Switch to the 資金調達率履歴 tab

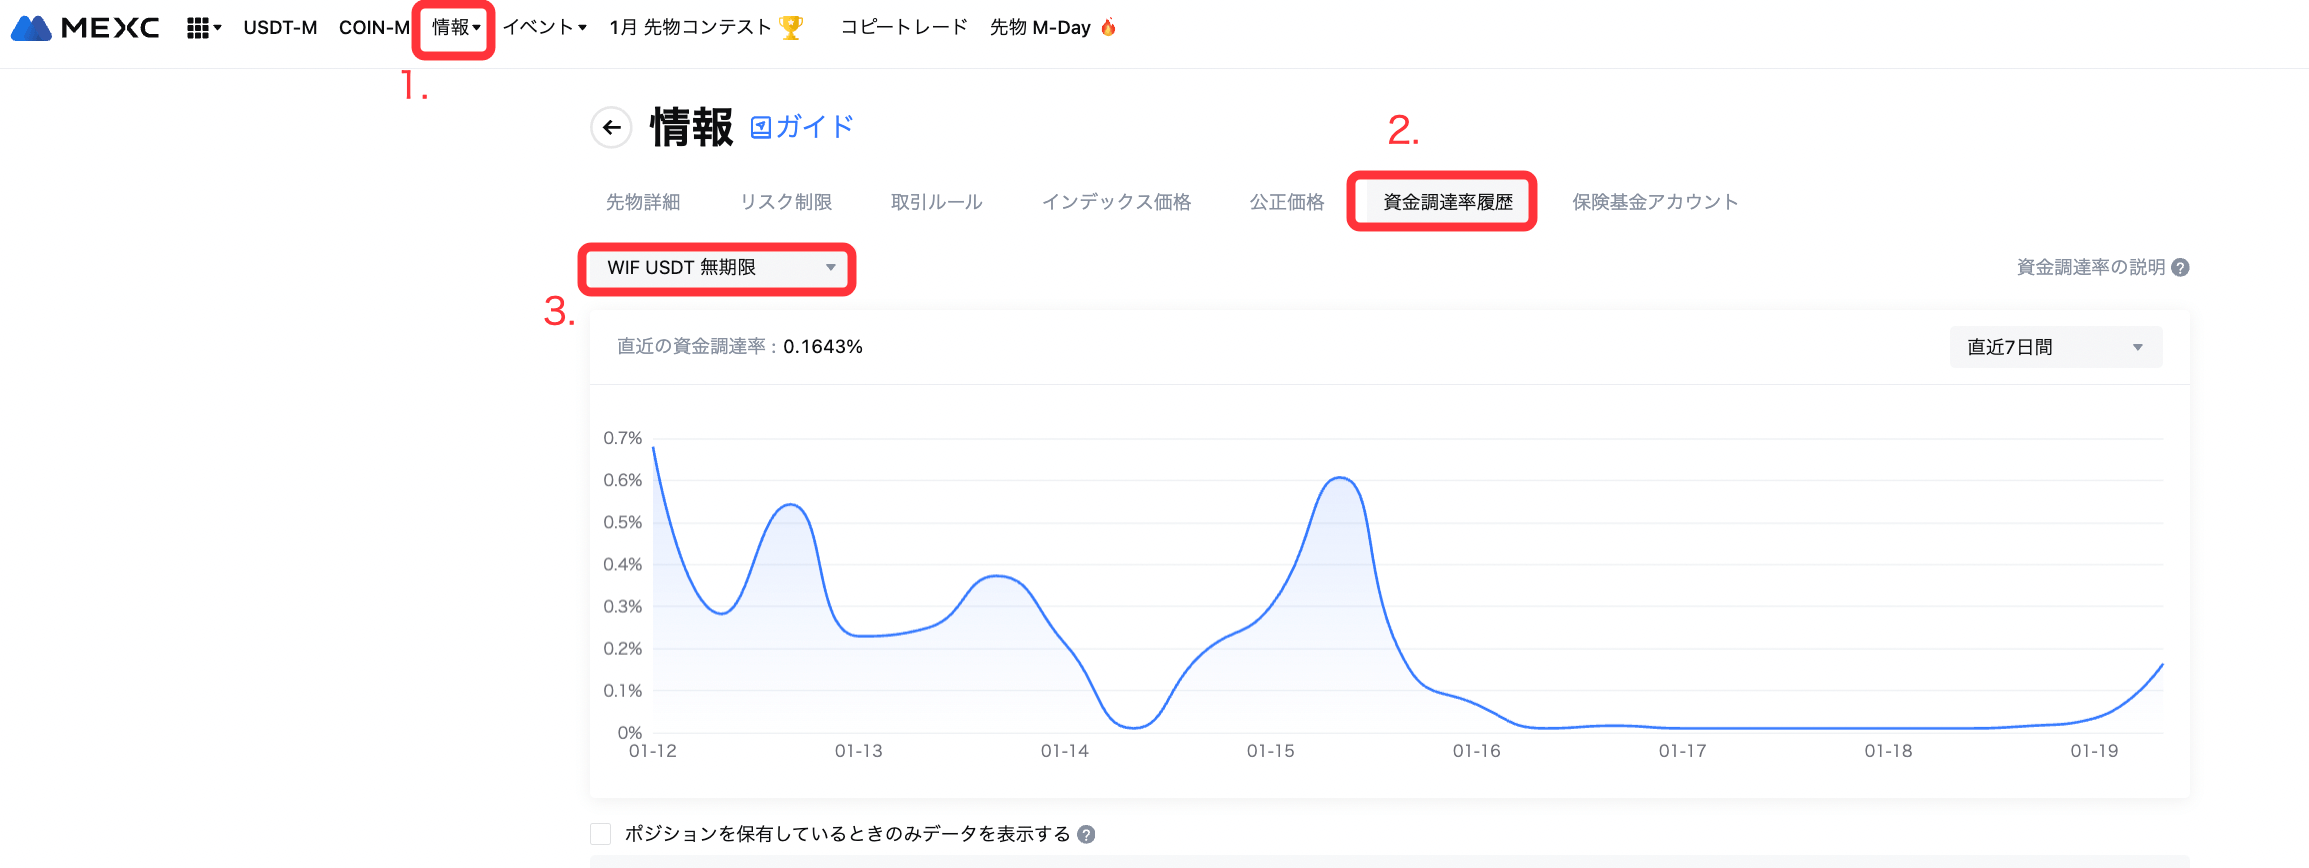click(1447, 202)
